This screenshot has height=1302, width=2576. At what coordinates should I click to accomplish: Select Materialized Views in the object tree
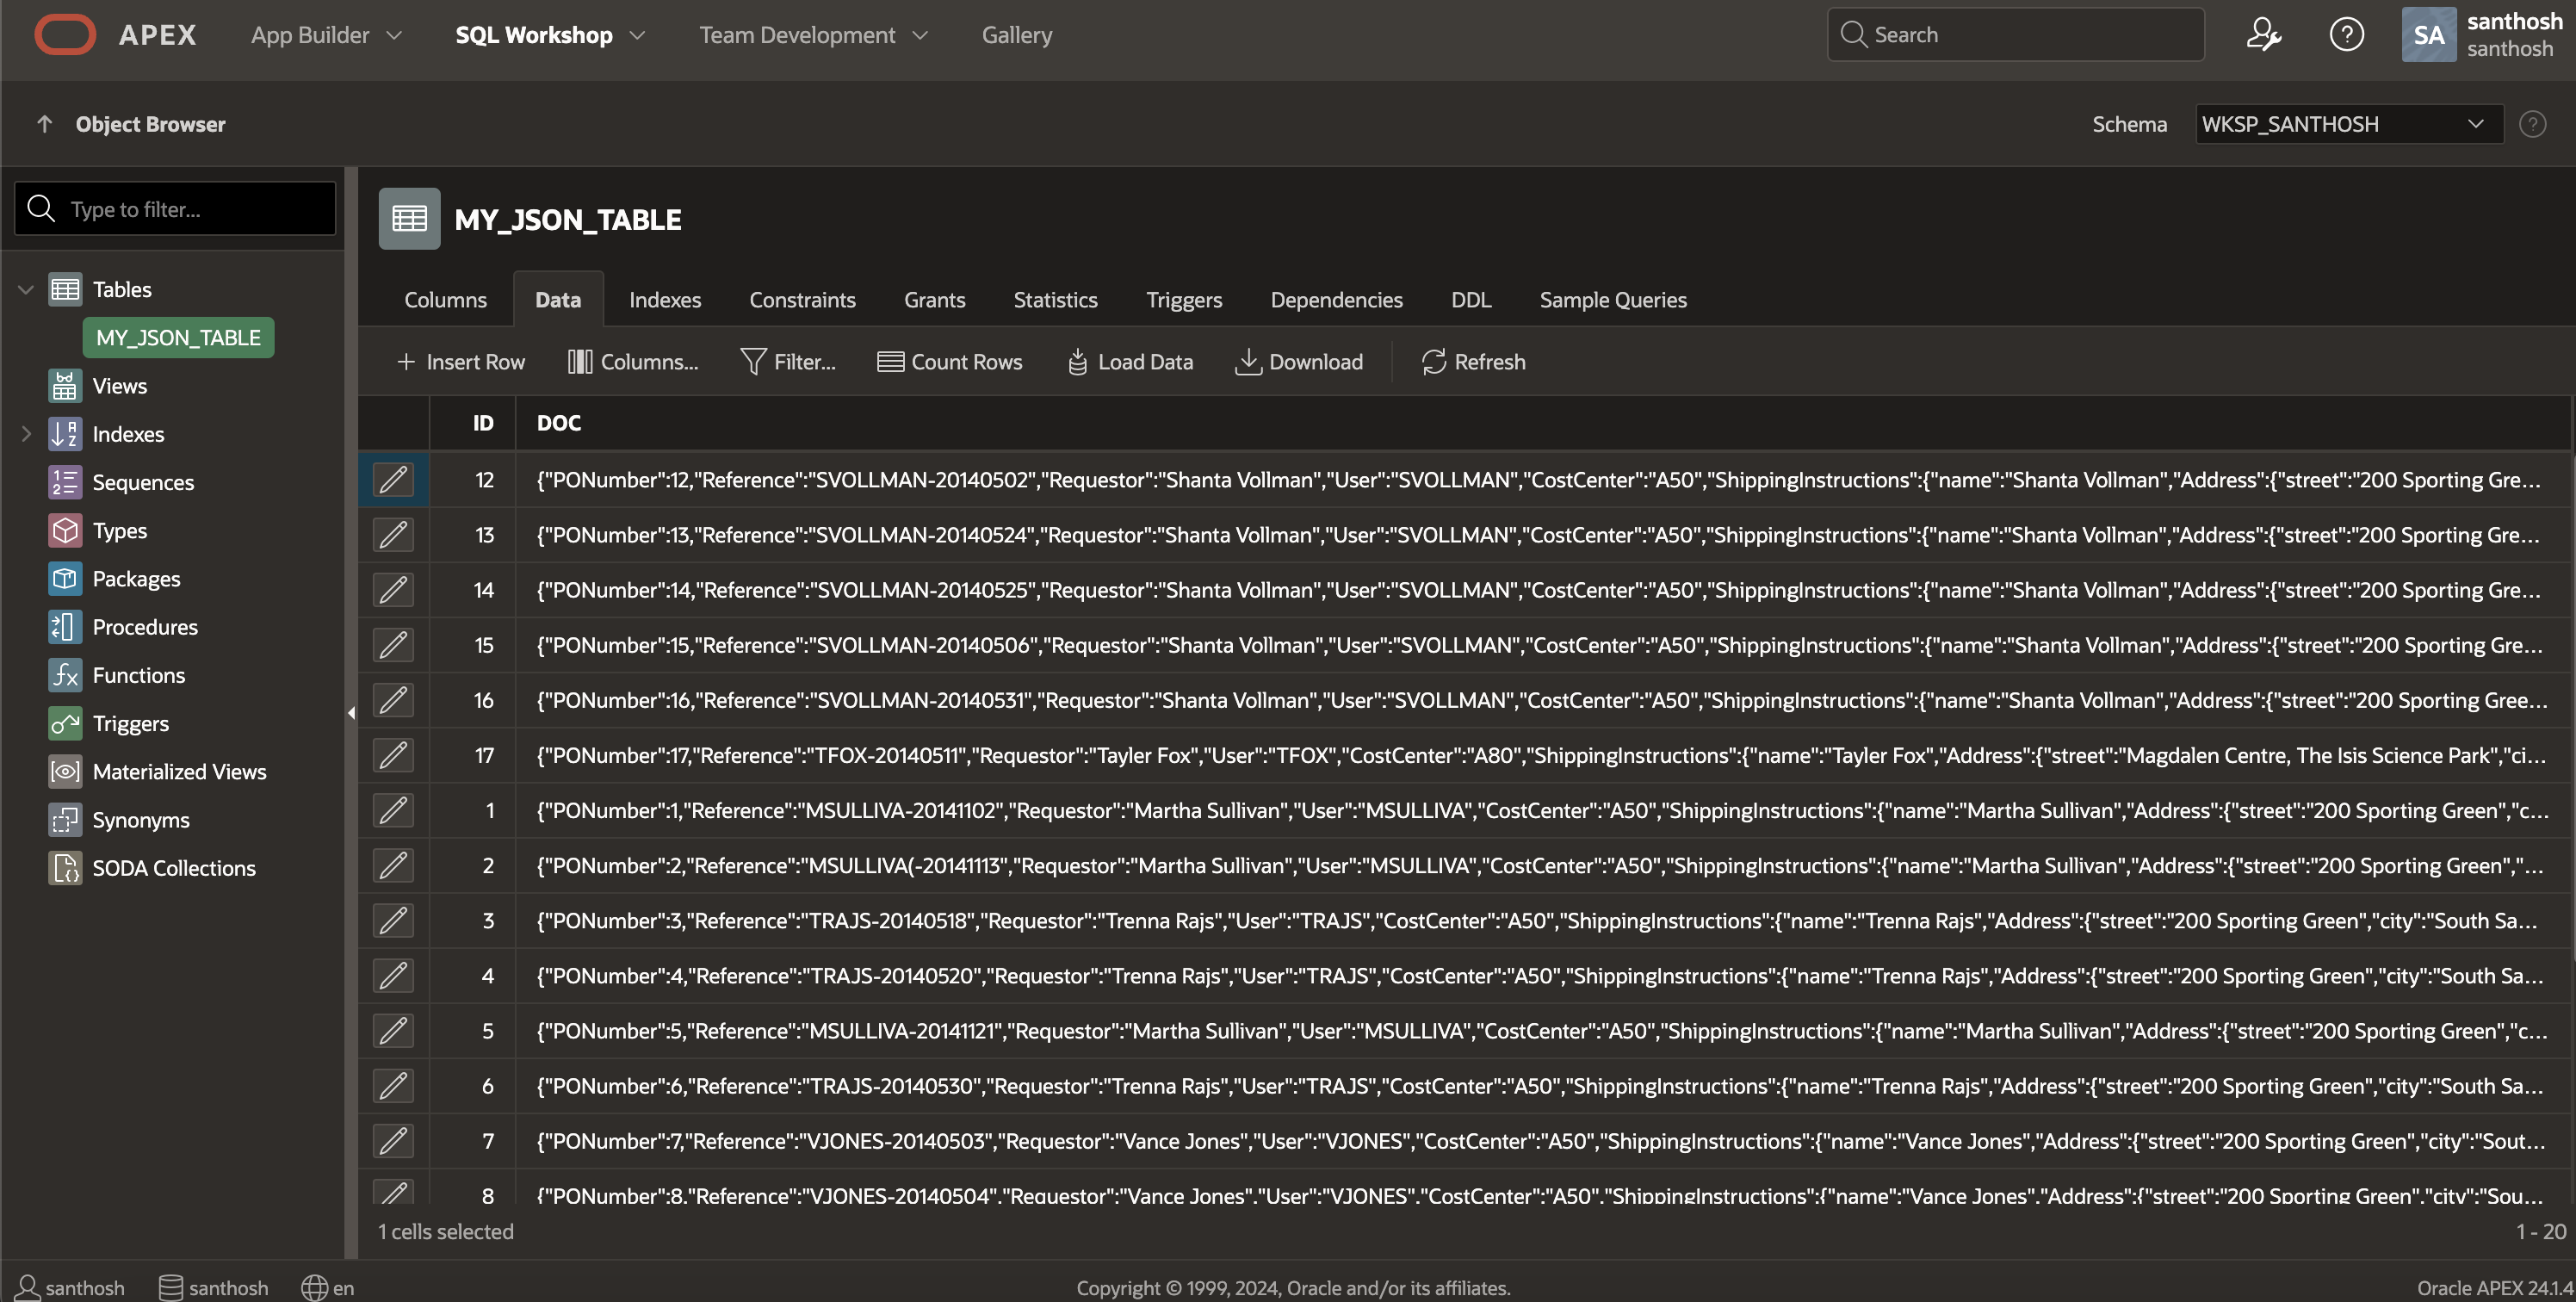point(179,772)
